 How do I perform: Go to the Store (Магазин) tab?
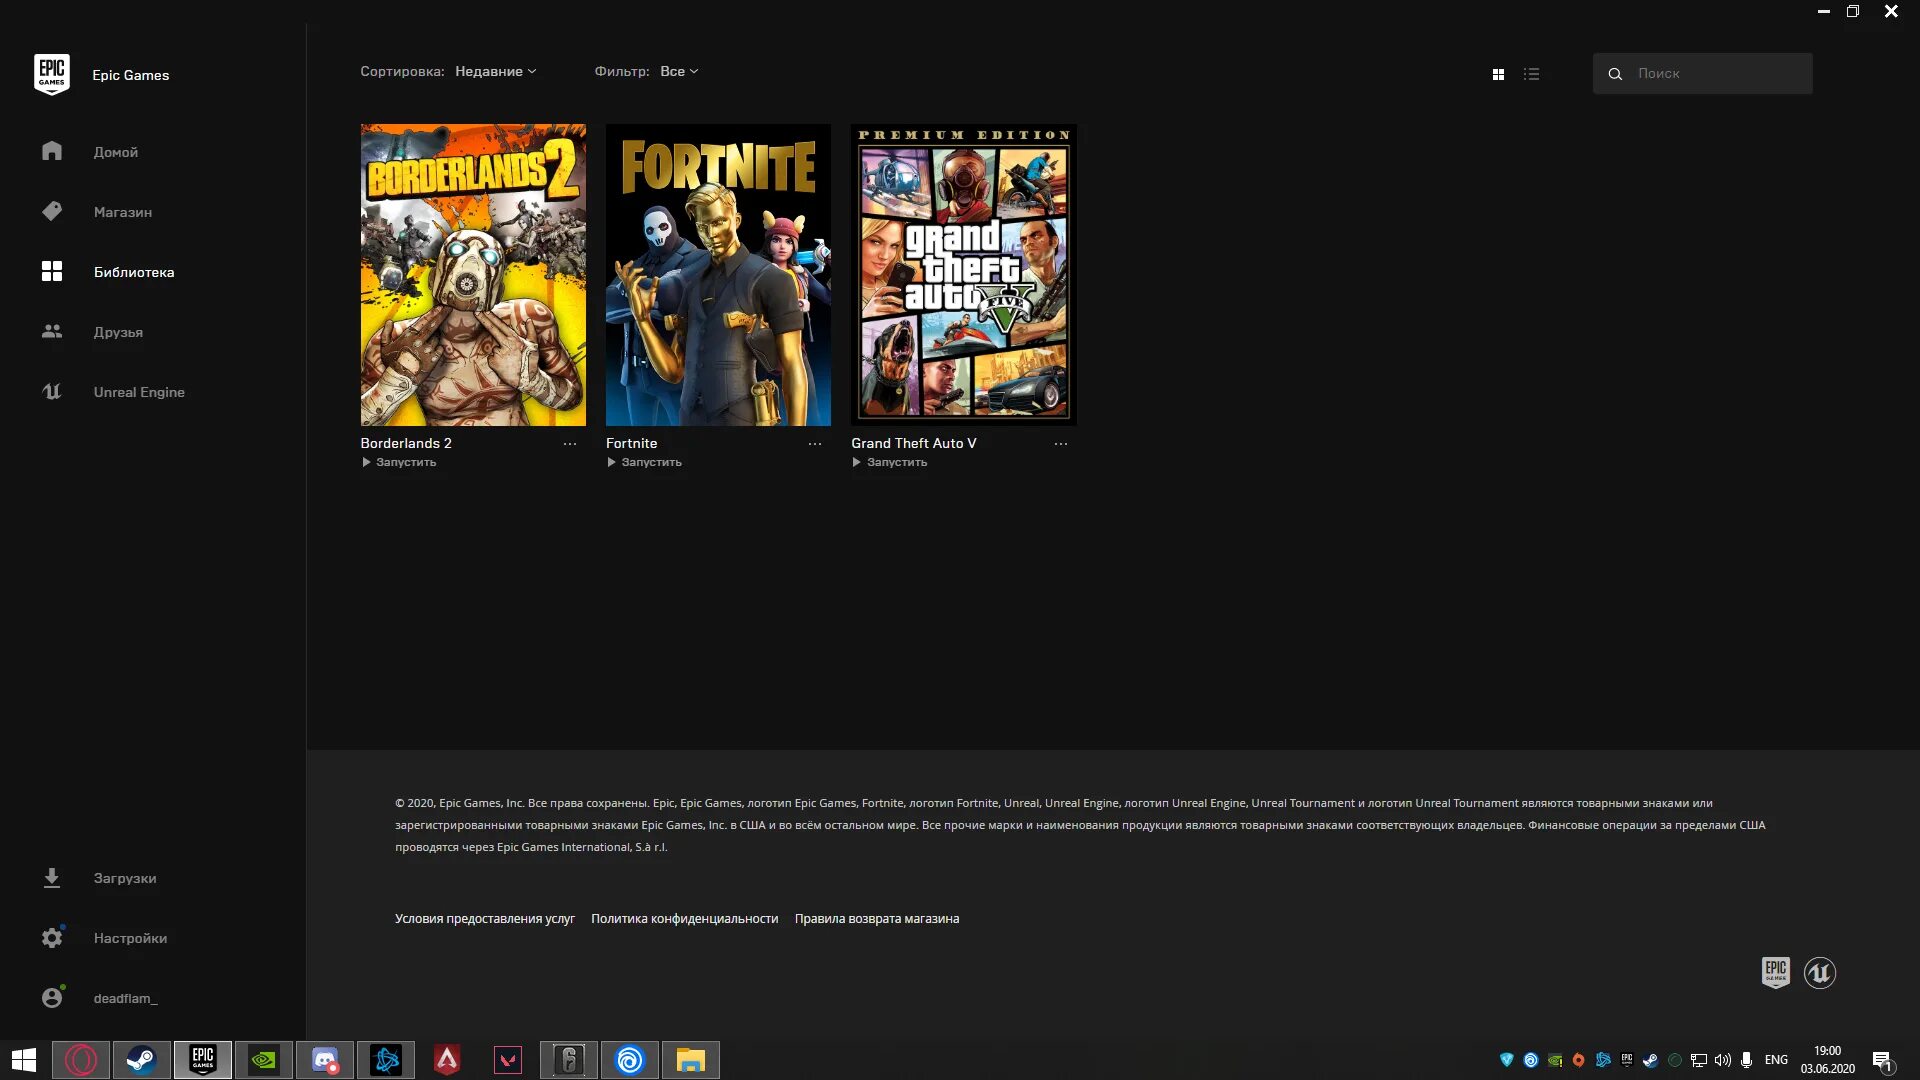pos(122,212)
